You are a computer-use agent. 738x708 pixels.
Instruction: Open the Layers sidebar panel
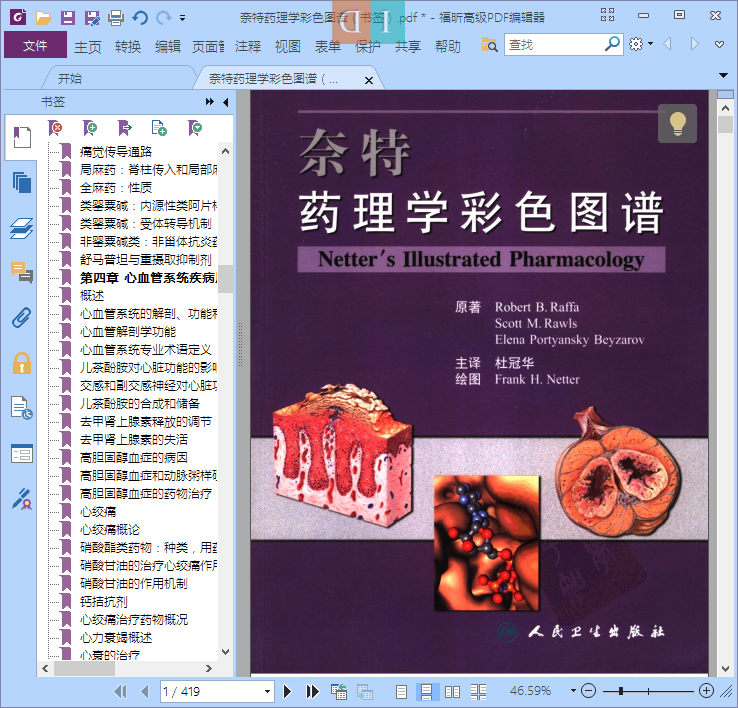[x=22, y=228]
